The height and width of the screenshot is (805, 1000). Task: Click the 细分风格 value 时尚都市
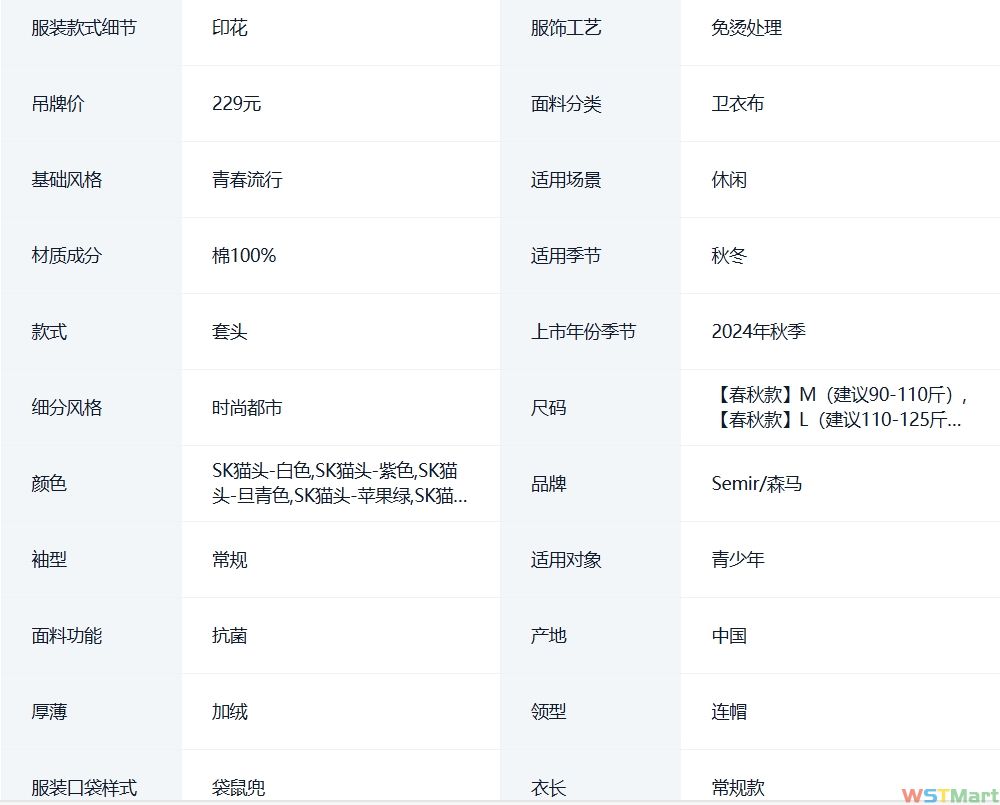point(247,408)
